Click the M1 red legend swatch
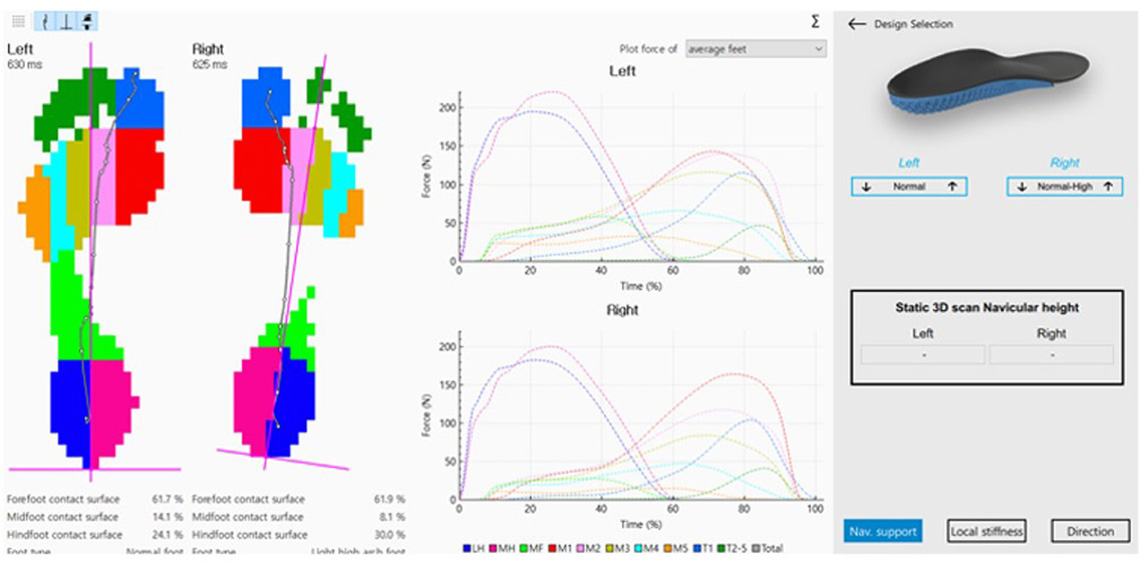 551,548
